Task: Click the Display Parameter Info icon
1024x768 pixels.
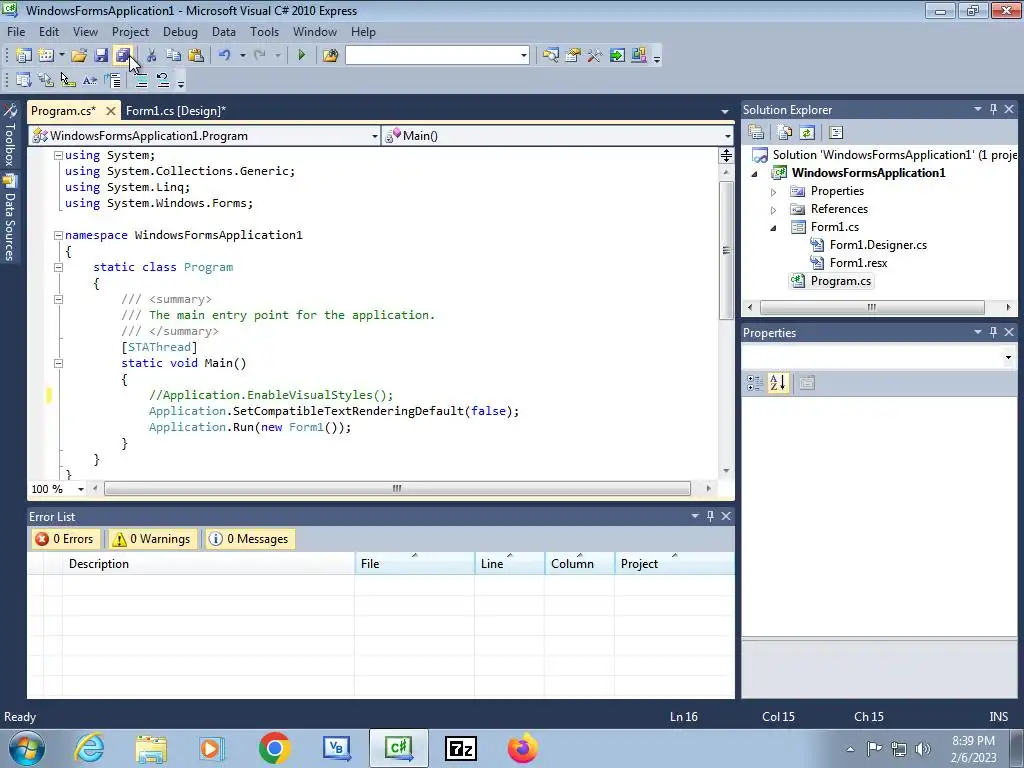Action: [x=46, y=80]
